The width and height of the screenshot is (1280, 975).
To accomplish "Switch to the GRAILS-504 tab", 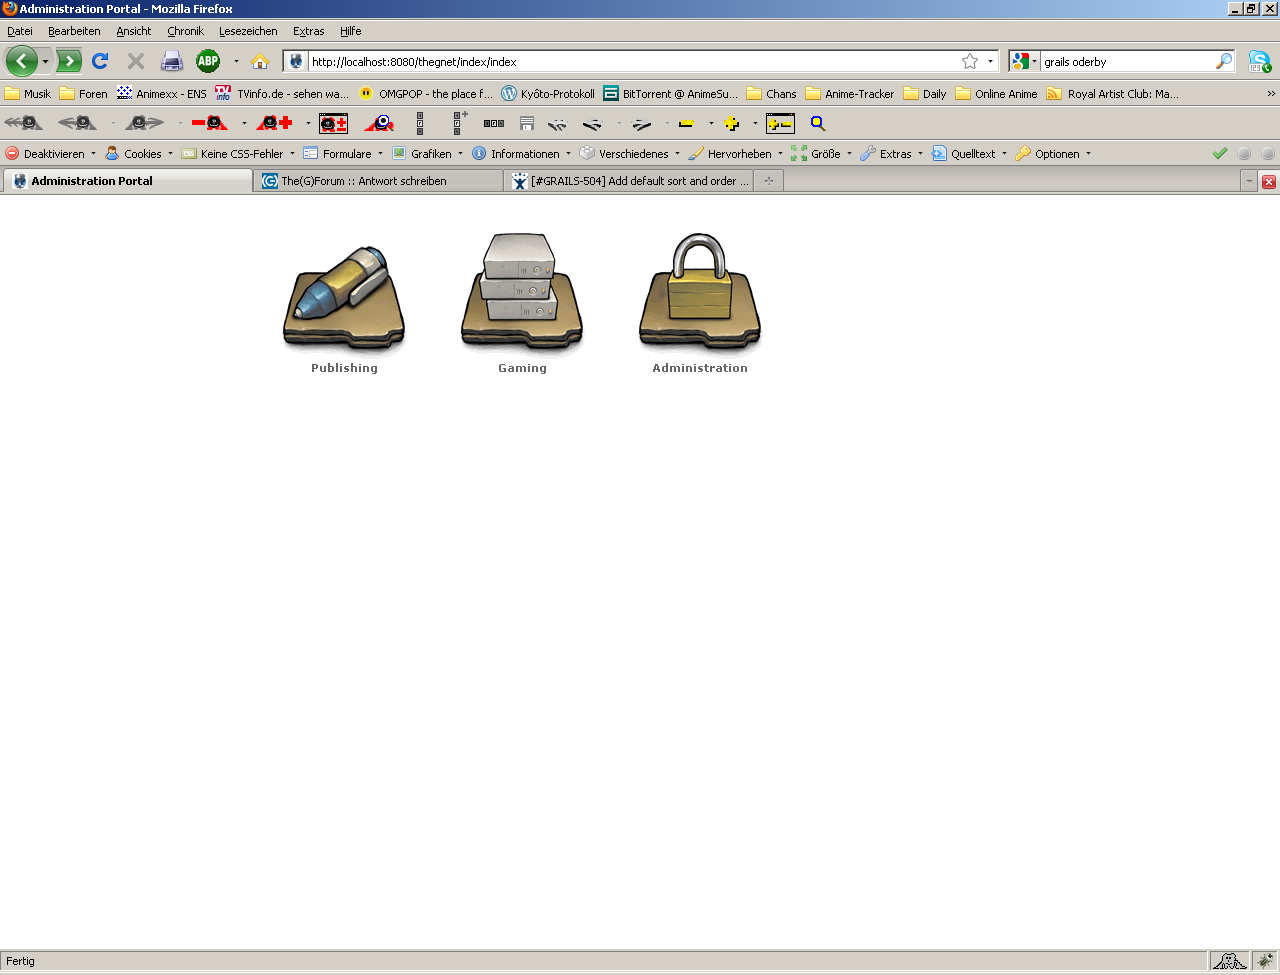I will click(631, 181).
